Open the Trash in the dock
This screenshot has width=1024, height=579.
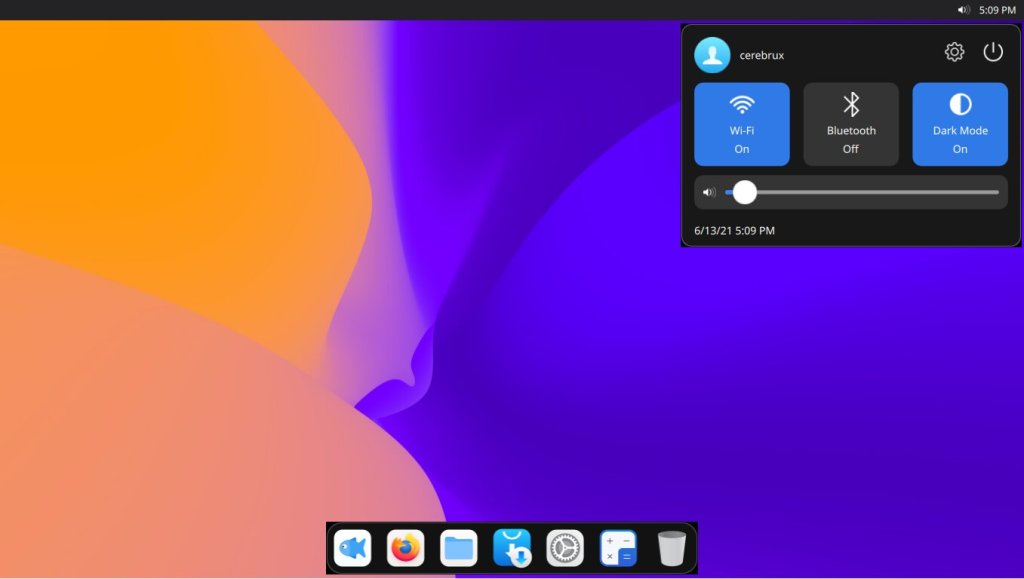click(672, 548)
